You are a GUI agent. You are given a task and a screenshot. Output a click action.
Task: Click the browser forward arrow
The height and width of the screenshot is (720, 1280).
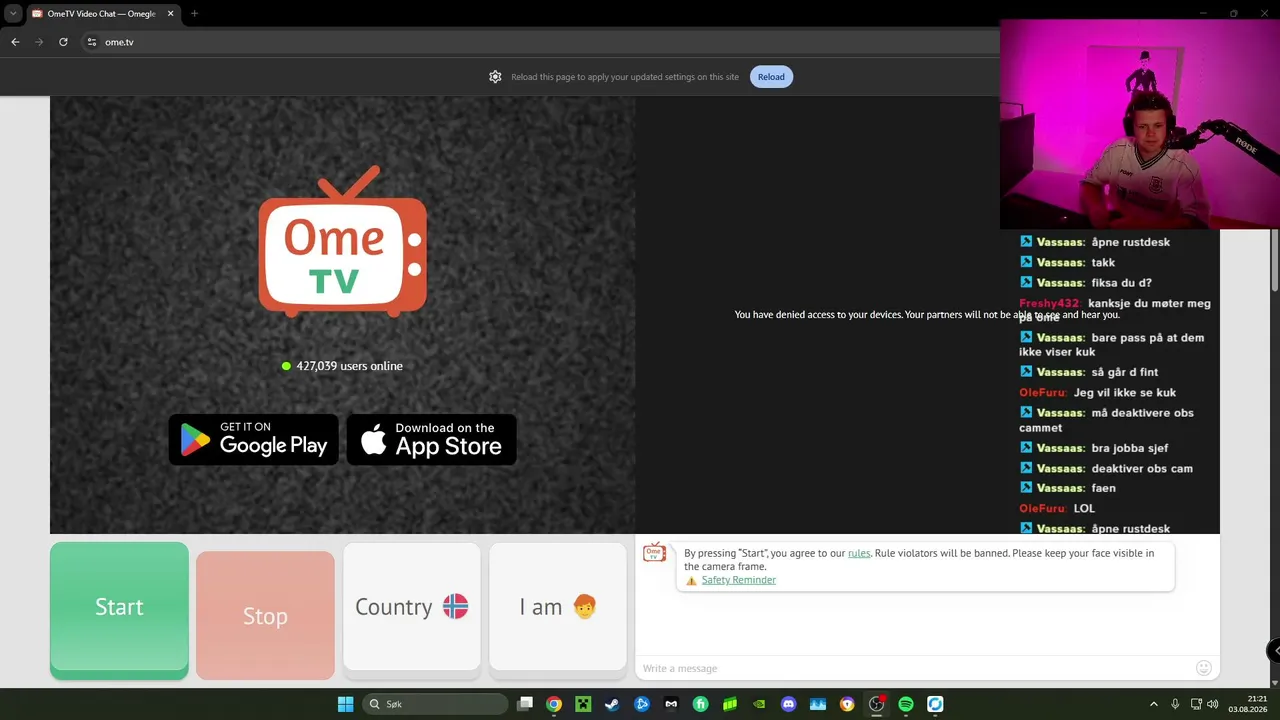click(x=39, y=42)
